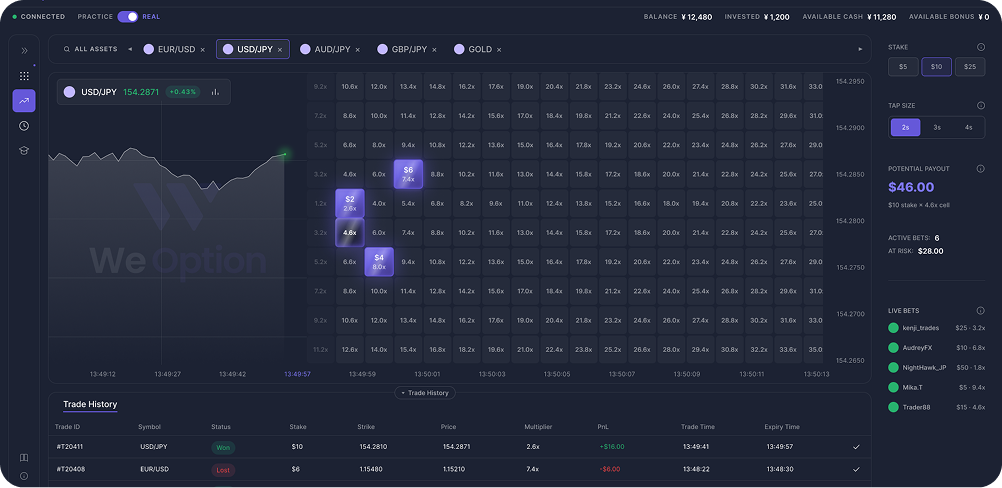The height and width of the screenshot is (488, 1002).
Task: Click the Won status badge
Action: tap(223, 447)
